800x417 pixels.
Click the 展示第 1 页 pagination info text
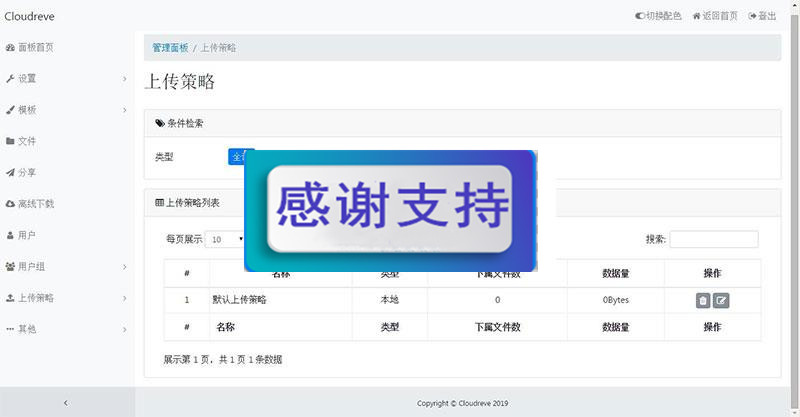pos(222,360)
